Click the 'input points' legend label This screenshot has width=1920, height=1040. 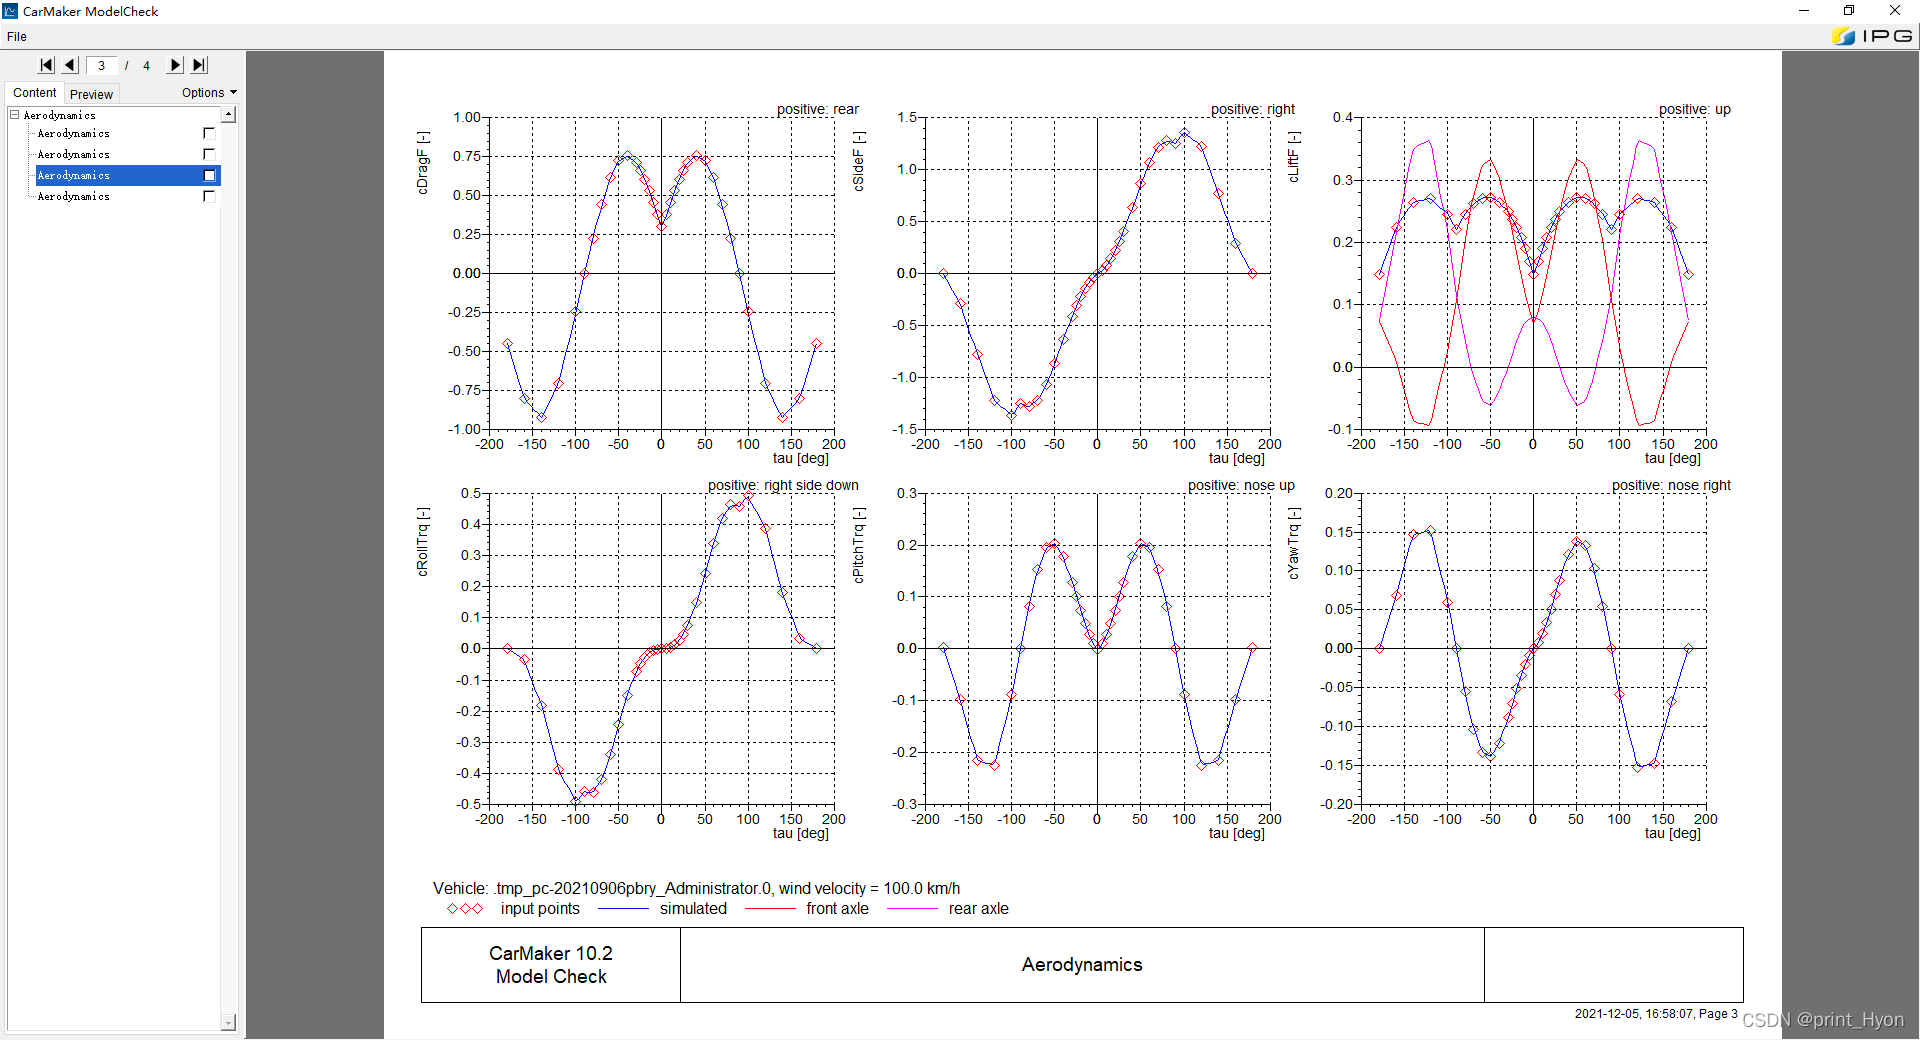pyautogui.click(x=540, y=909)
